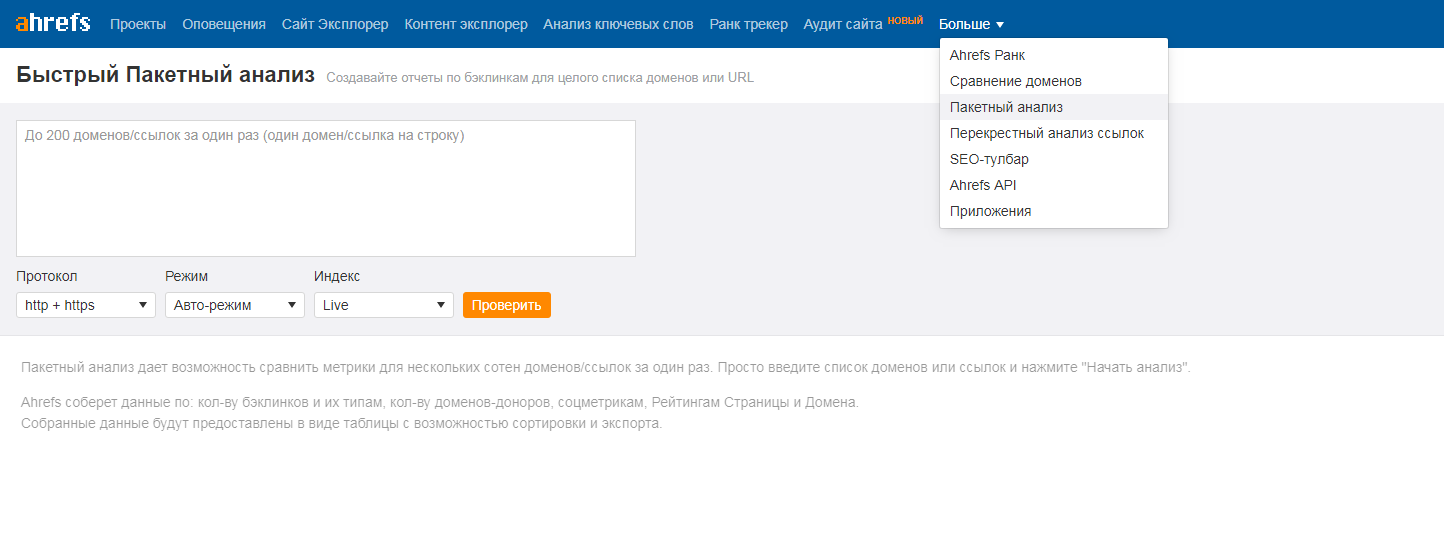Click the line 'Собранные данные будут предоставлены'
Screen dimensions: 1444x545
342,423
